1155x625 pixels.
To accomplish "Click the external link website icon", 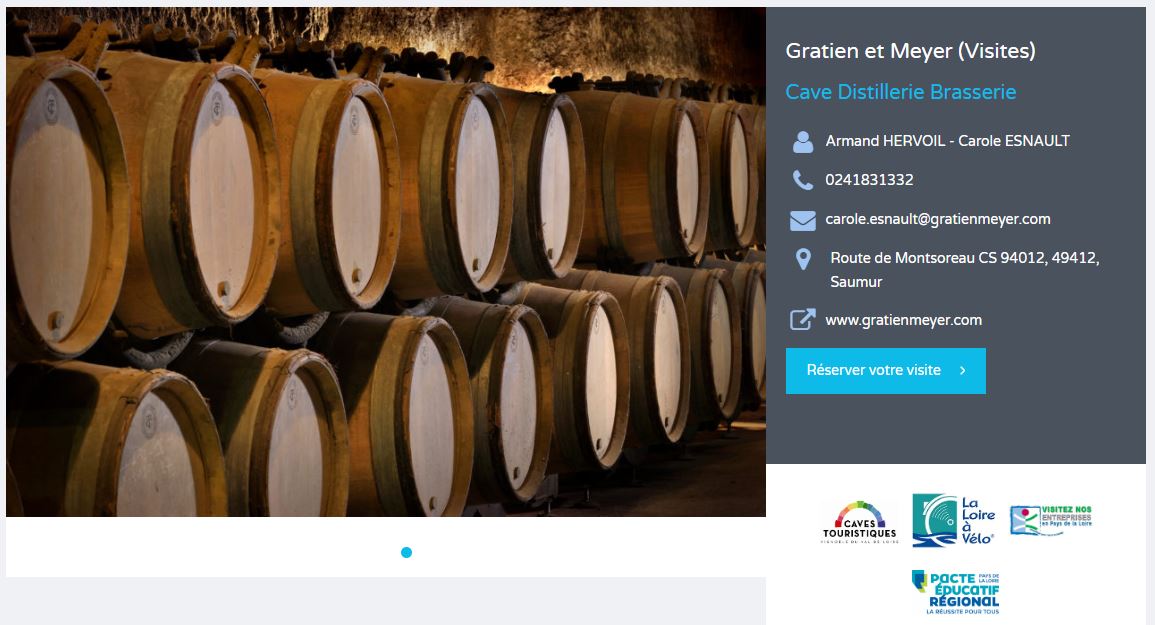I will click(x=803, y=320).
